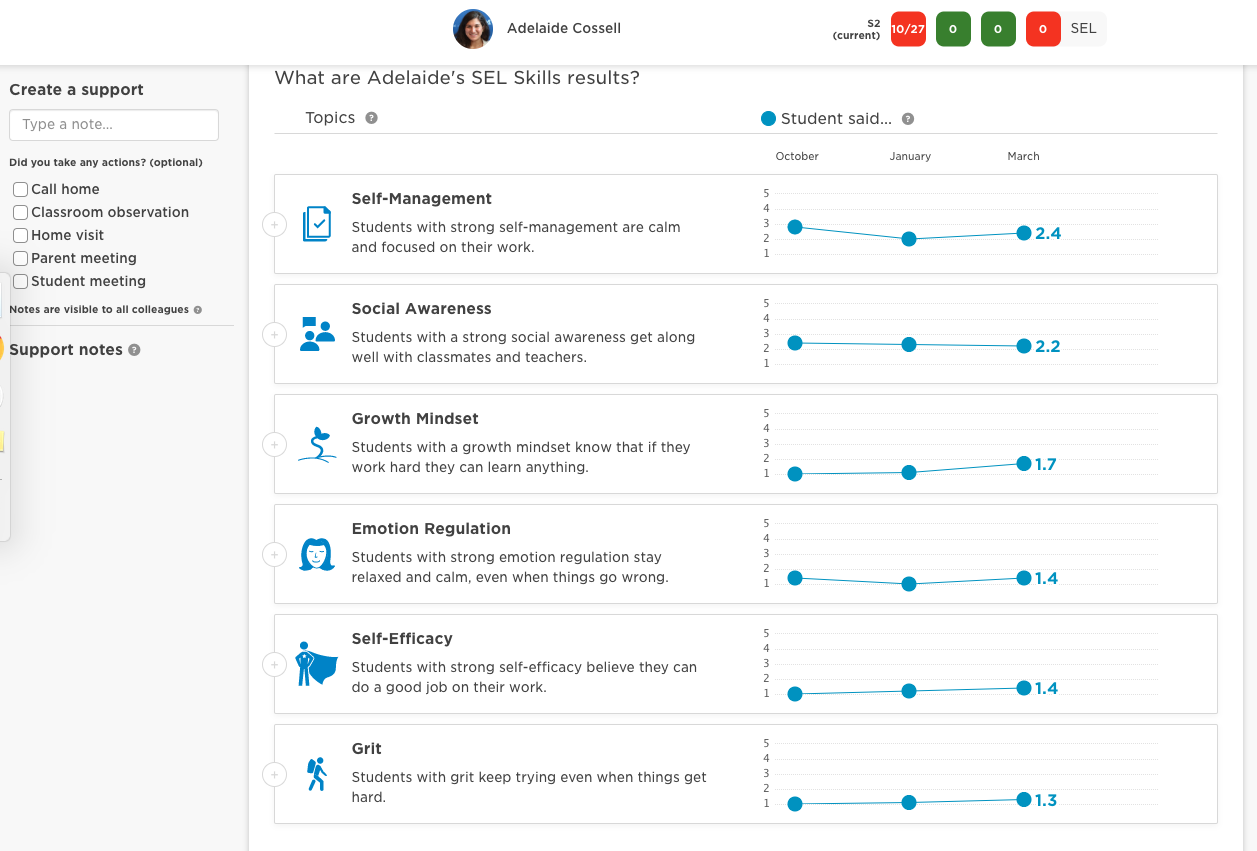Click Social Awareness March data point

coord(1024,346)
